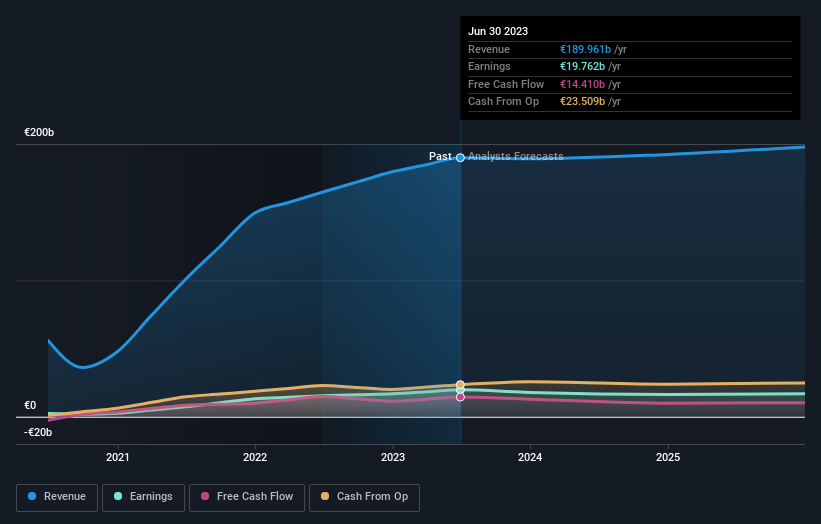Image resolution: width=821 pixels, height=524 pixels.
Task: Click the Cash From Op label in tooltip
Action: [x=503, y=102]
